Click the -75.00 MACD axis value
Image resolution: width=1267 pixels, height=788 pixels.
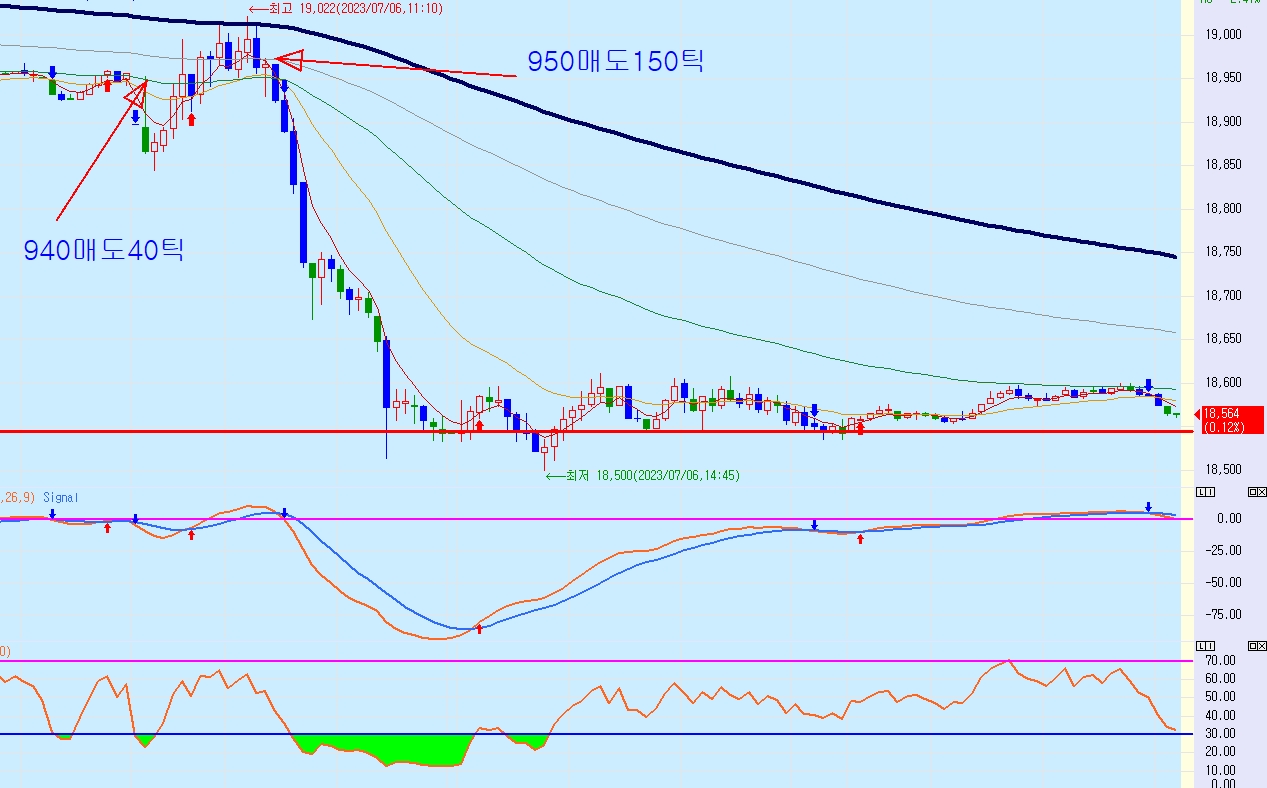pos(1223,614)
